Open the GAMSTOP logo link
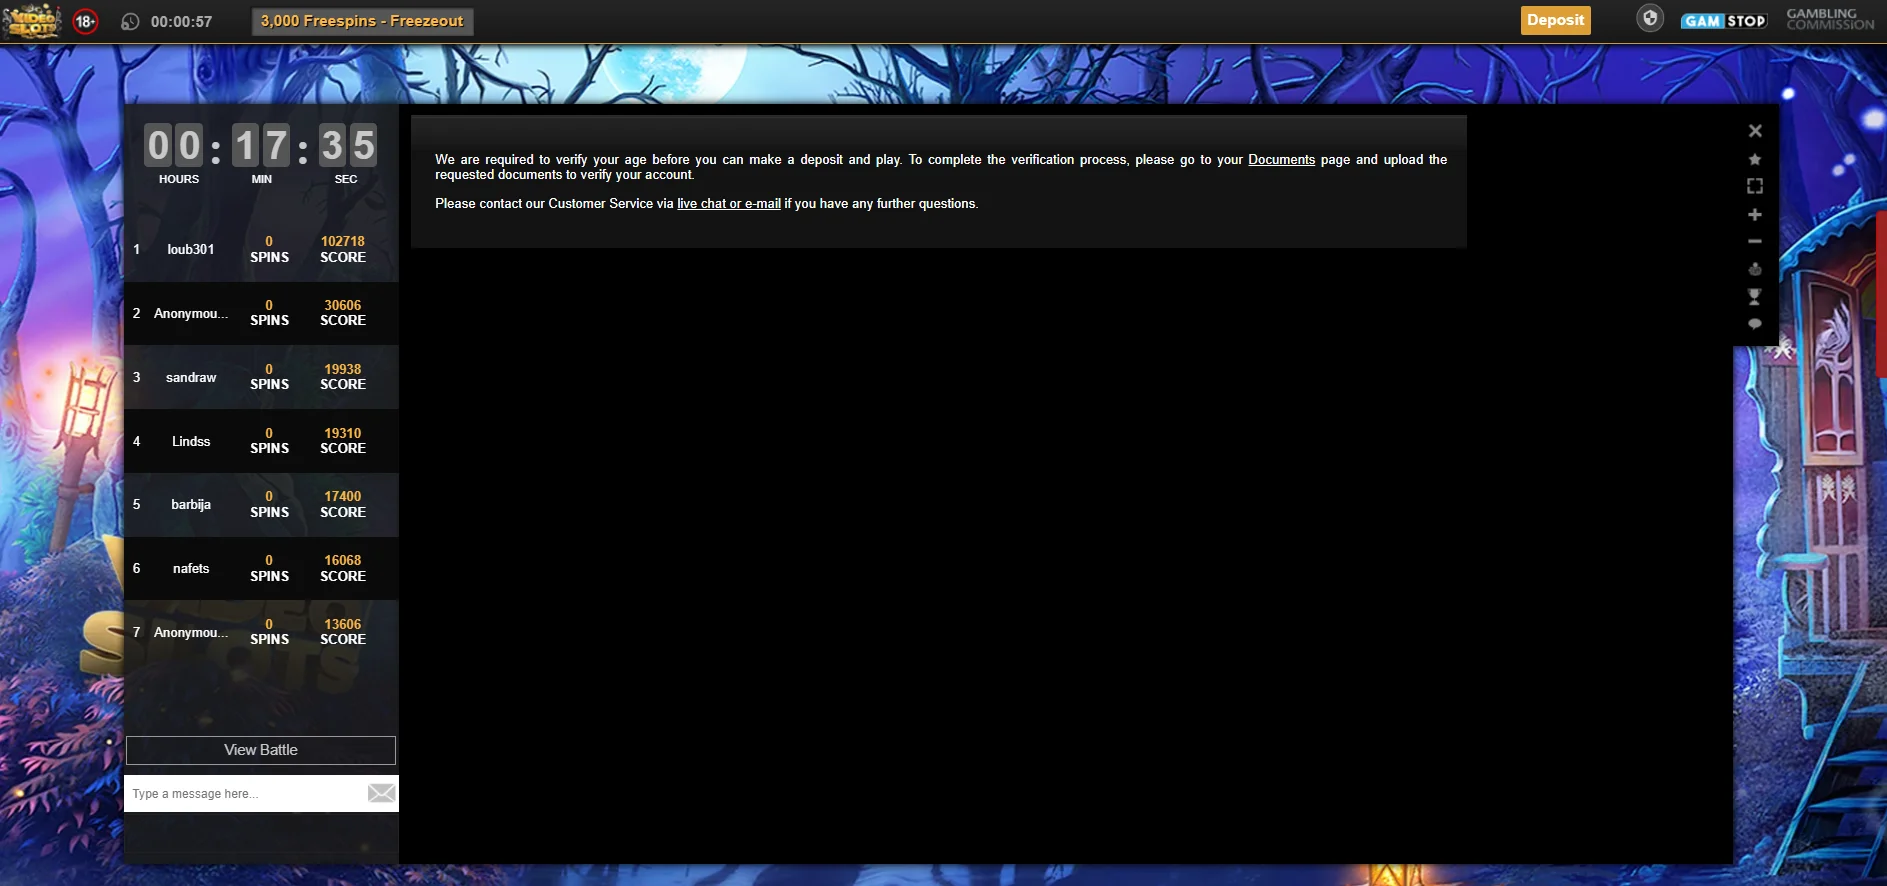The image size is (1887, 886). pyautogui.click(x=1724, y=21)
